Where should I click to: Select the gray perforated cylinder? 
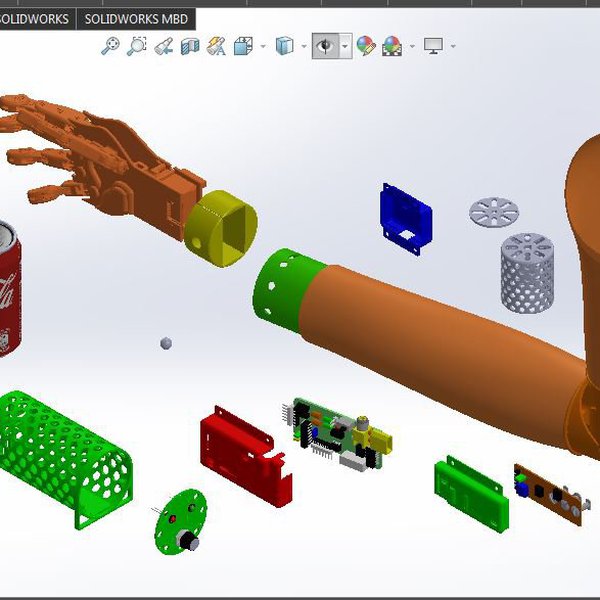(527, 273)
